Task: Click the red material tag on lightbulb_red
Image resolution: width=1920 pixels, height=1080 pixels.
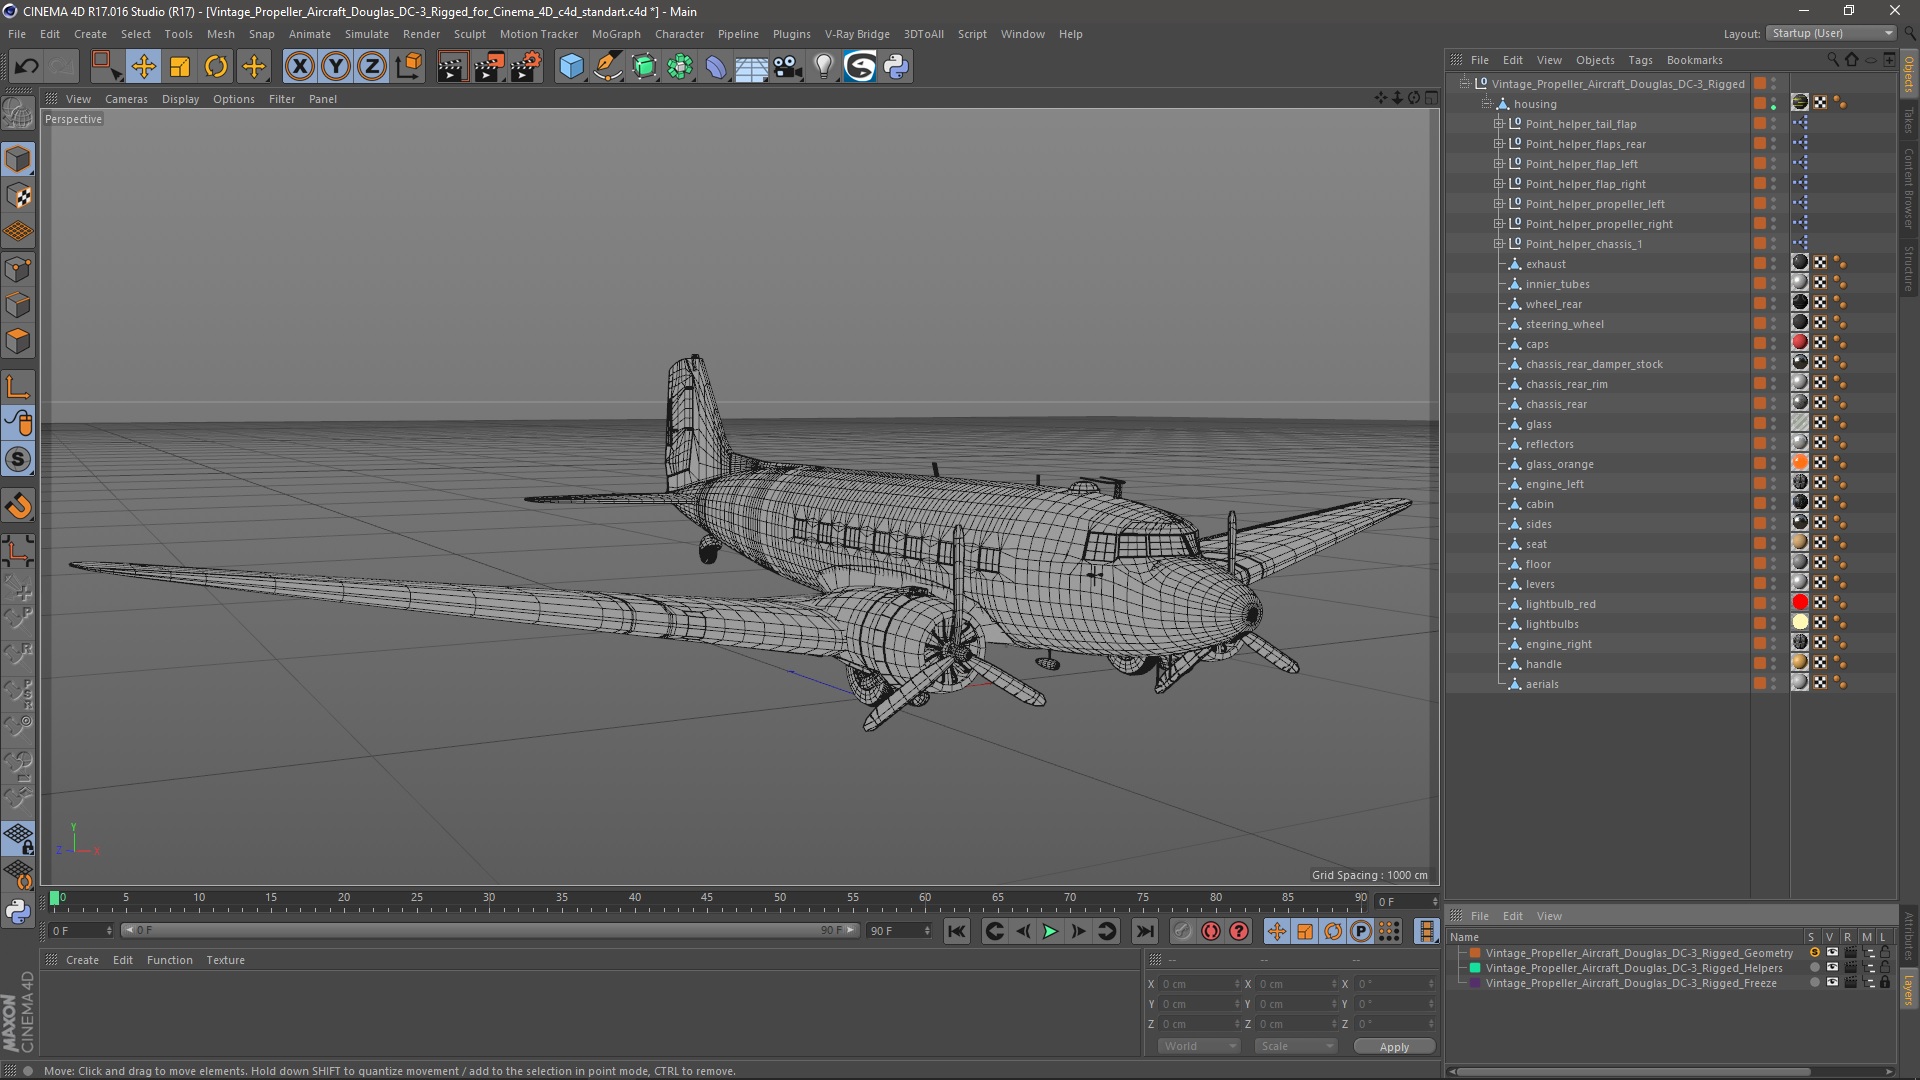Action: [x=1800, y=602]
